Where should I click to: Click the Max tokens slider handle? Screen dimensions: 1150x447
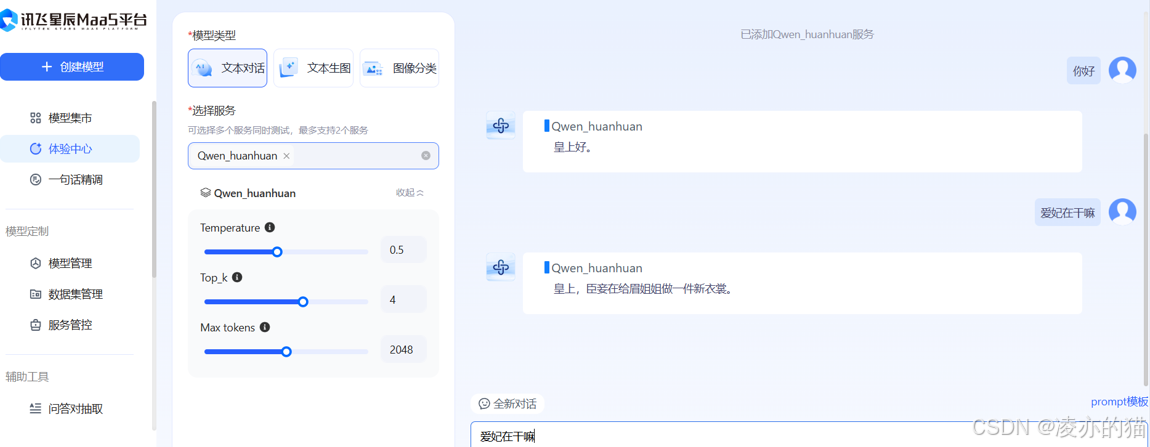(x=286, y=352)
